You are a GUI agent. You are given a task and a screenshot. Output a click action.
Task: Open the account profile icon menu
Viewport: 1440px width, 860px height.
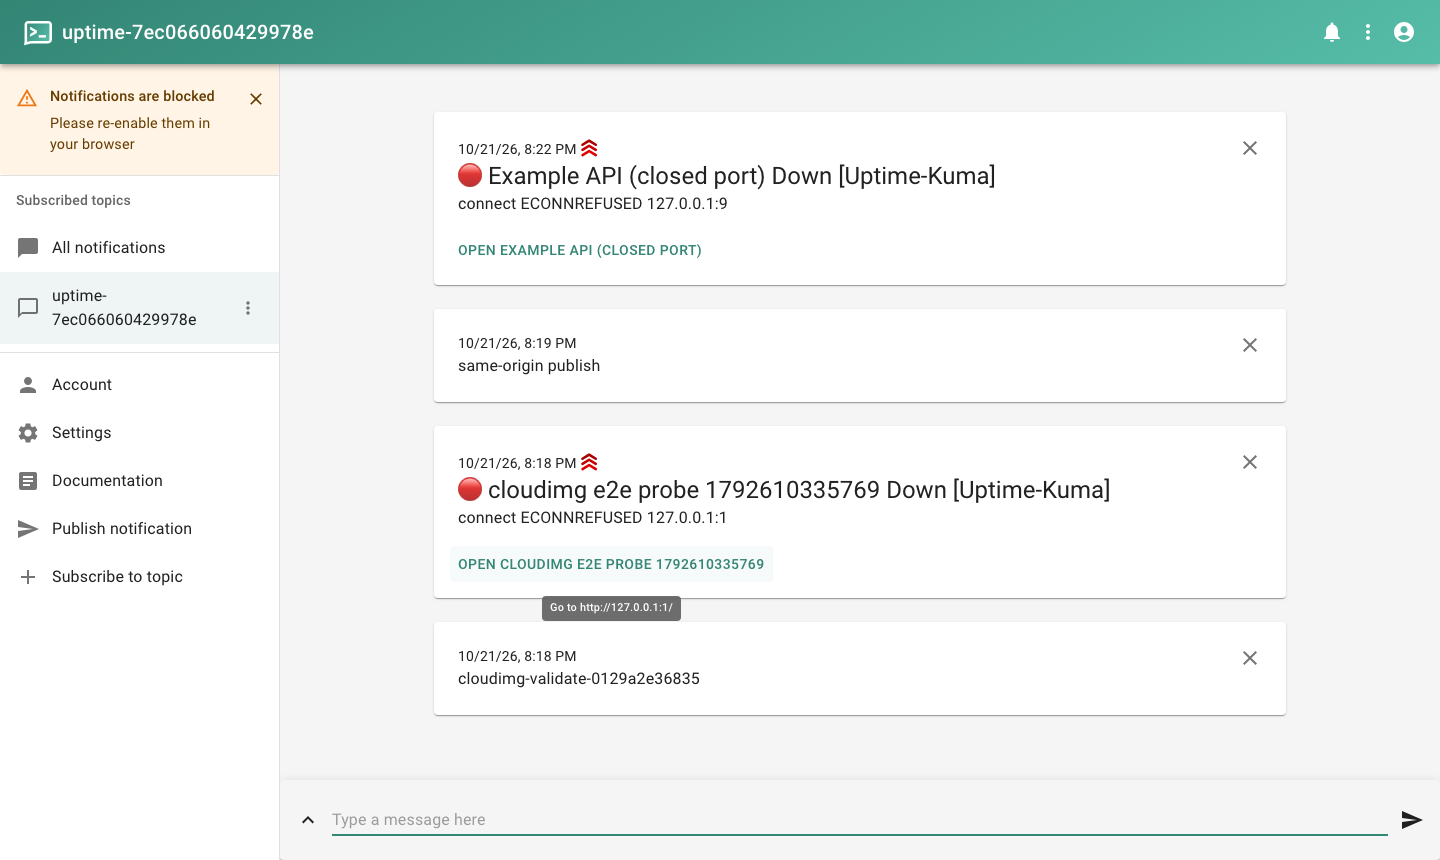coord(1404,32)
